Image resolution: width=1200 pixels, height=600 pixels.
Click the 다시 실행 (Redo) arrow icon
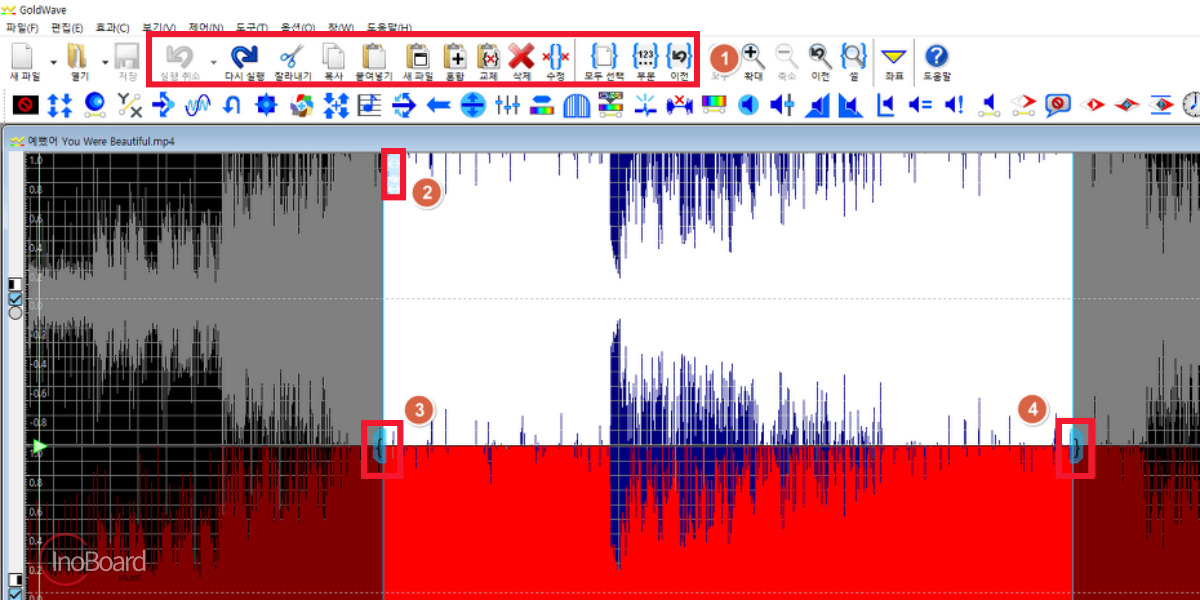(244, 56)
